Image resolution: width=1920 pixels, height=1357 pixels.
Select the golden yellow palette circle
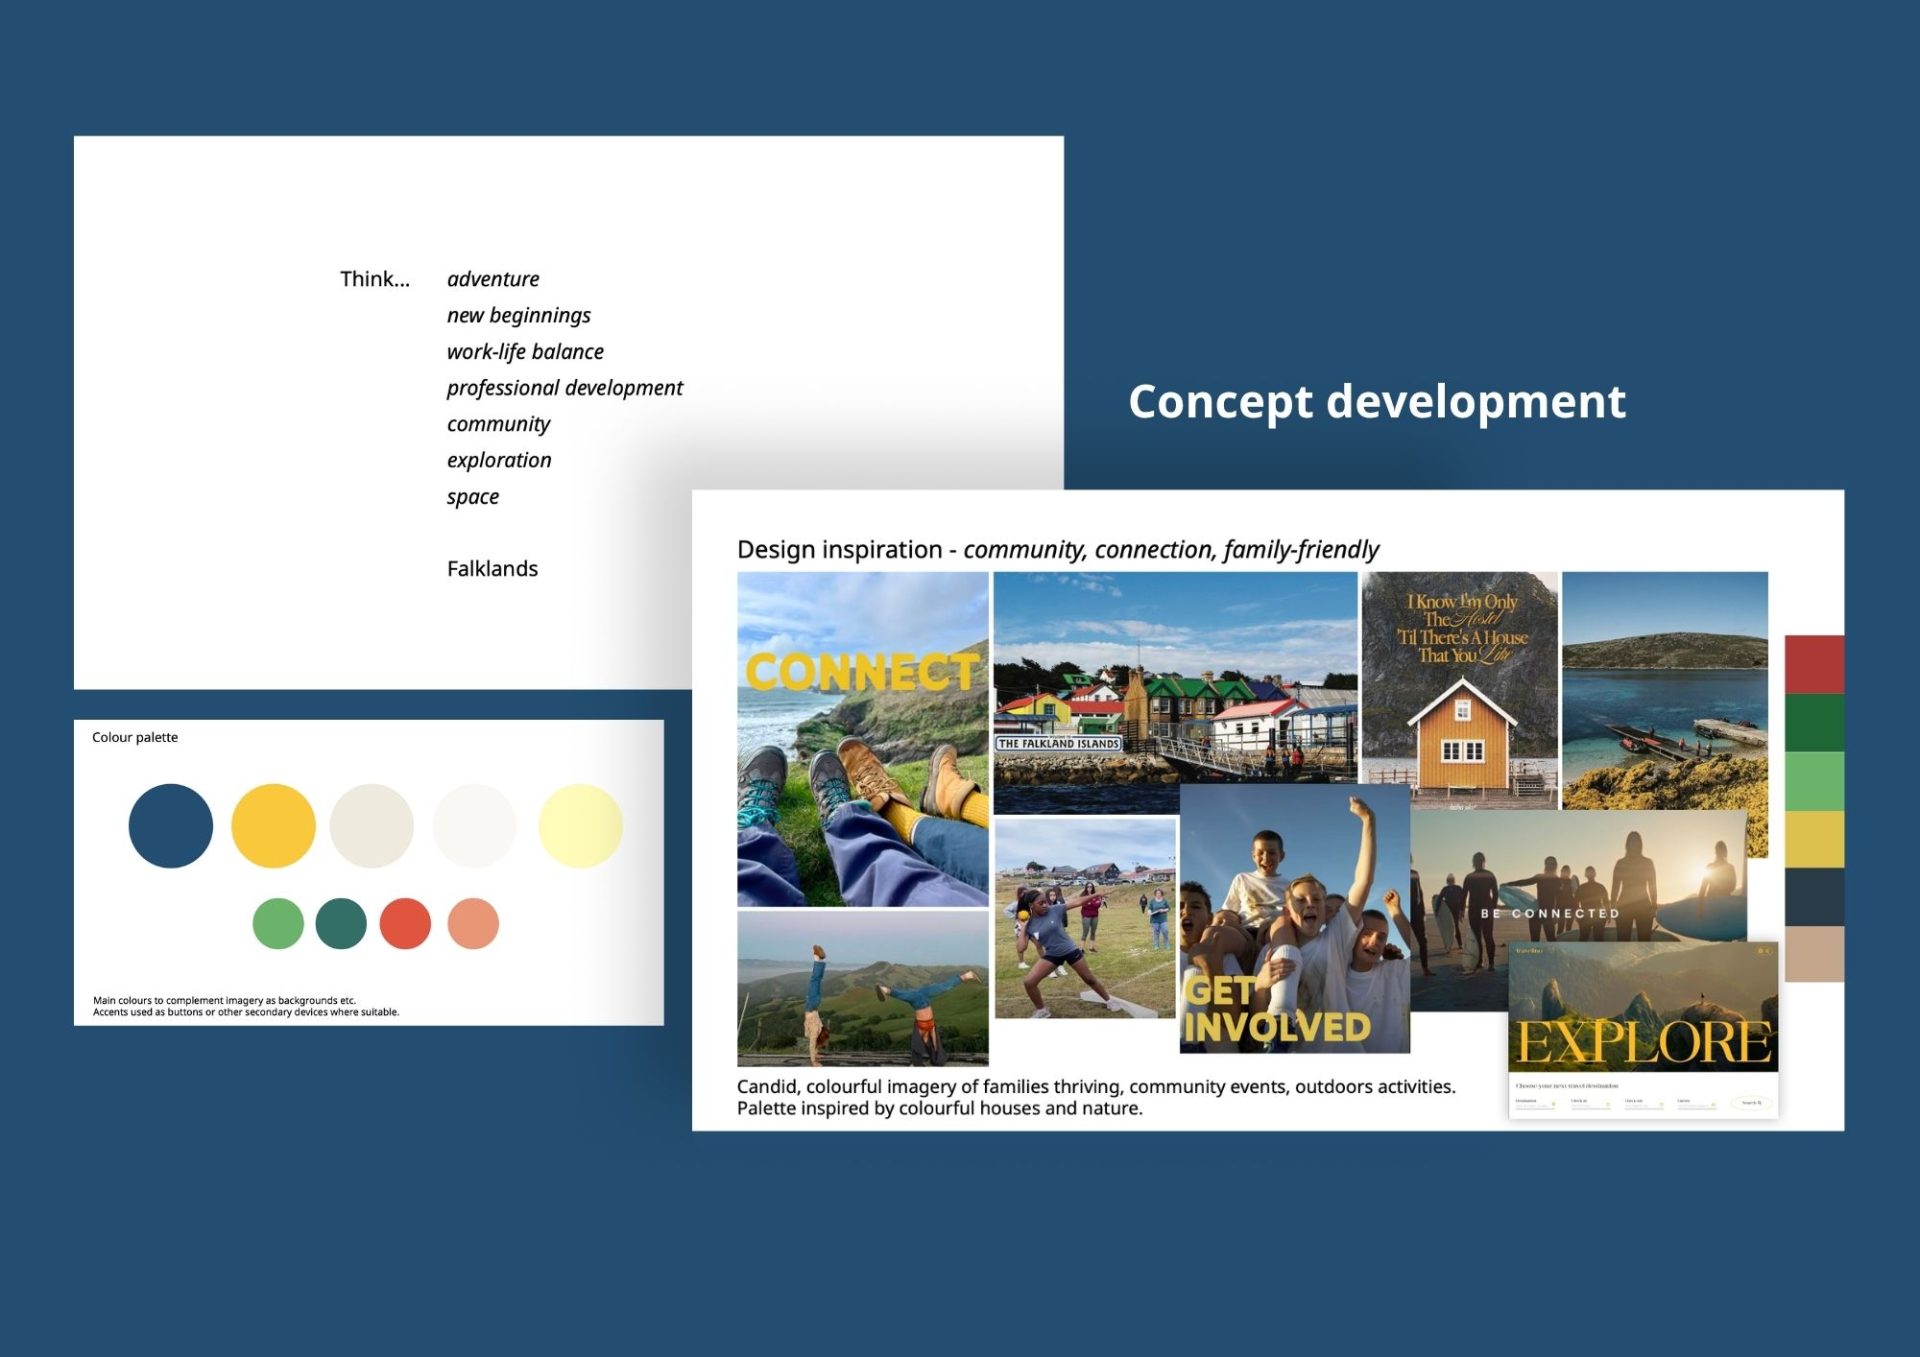[273, 826]
